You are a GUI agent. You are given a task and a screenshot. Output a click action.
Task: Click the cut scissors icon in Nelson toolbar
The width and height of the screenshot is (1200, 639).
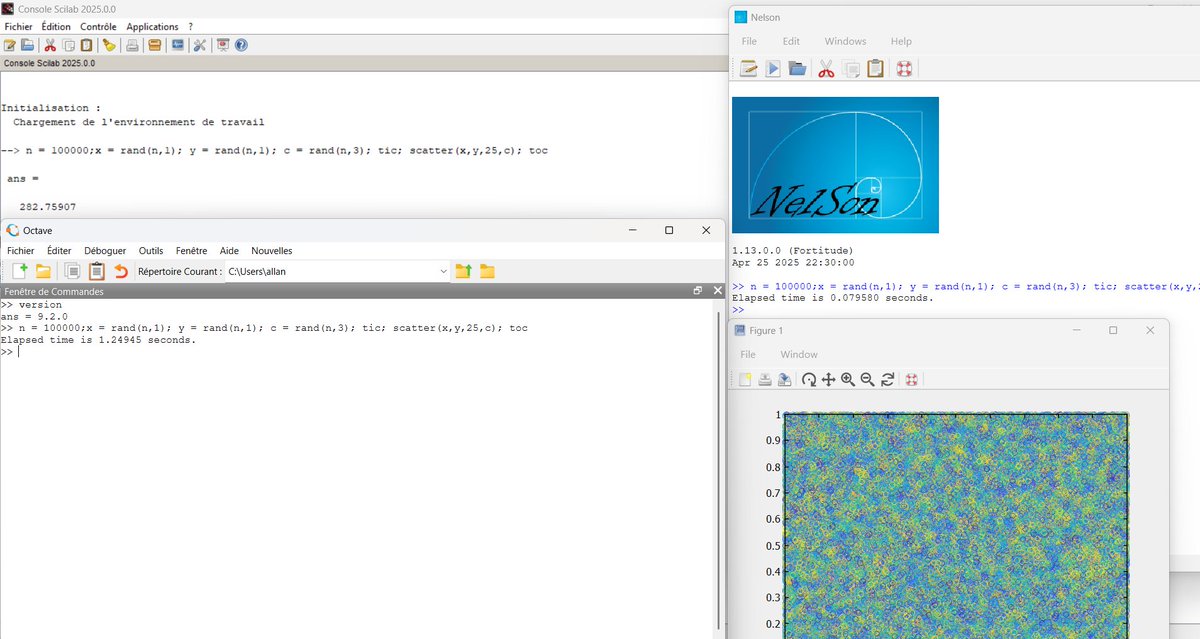826,69
